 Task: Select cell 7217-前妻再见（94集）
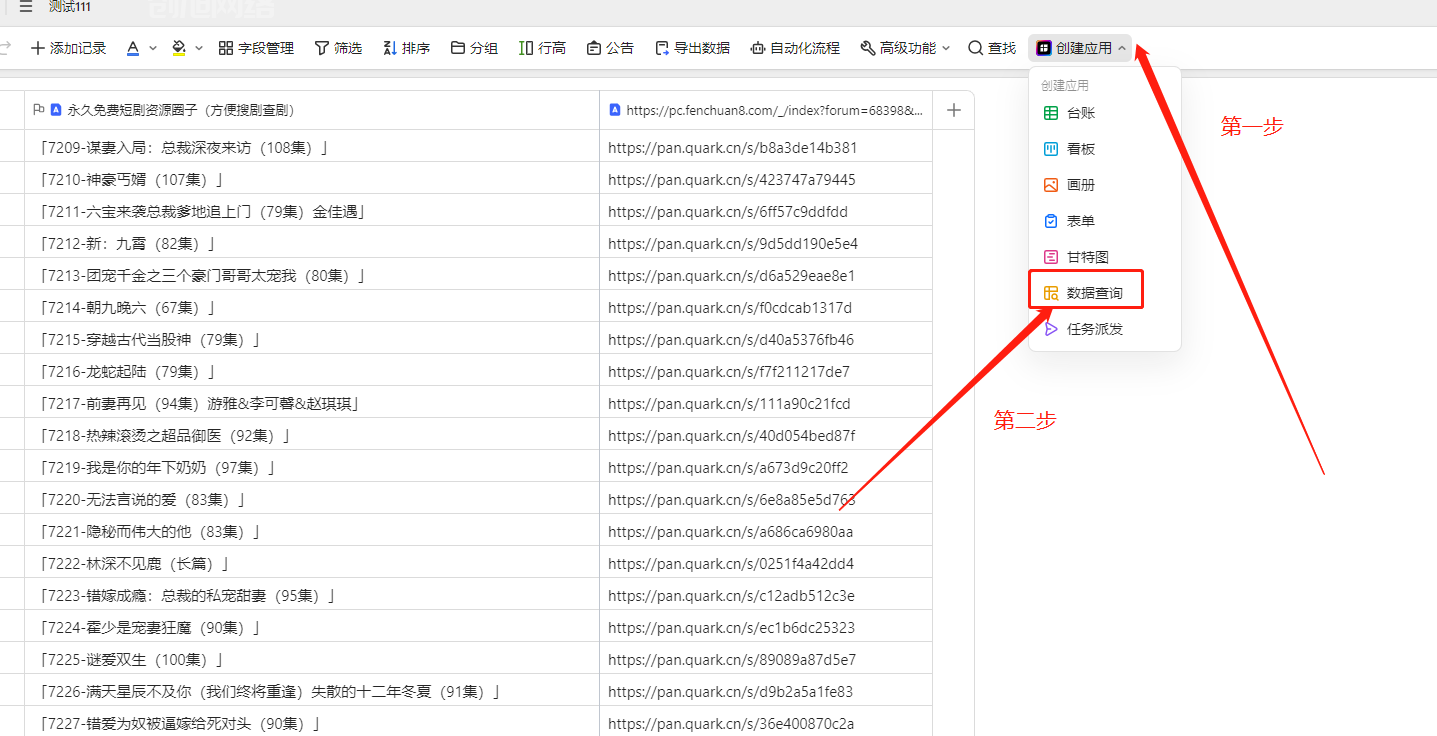(x=312, y=404)
